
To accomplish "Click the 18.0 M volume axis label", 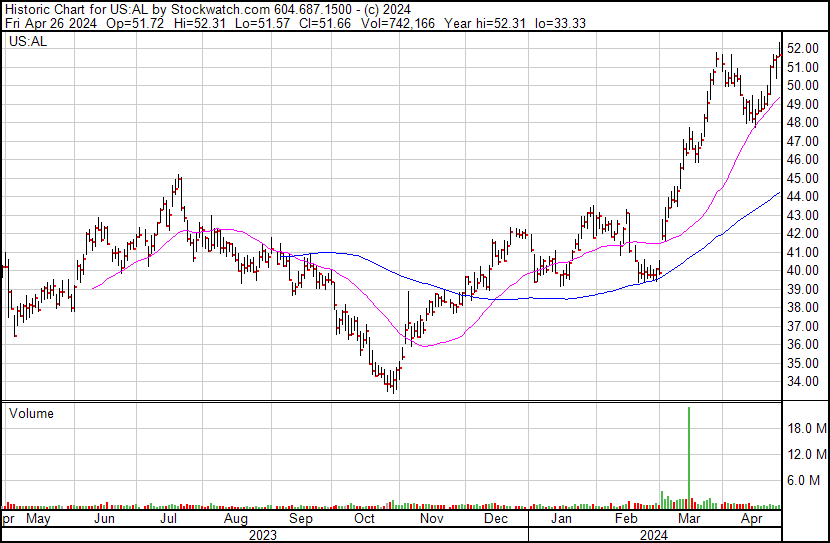I will 805,428.
